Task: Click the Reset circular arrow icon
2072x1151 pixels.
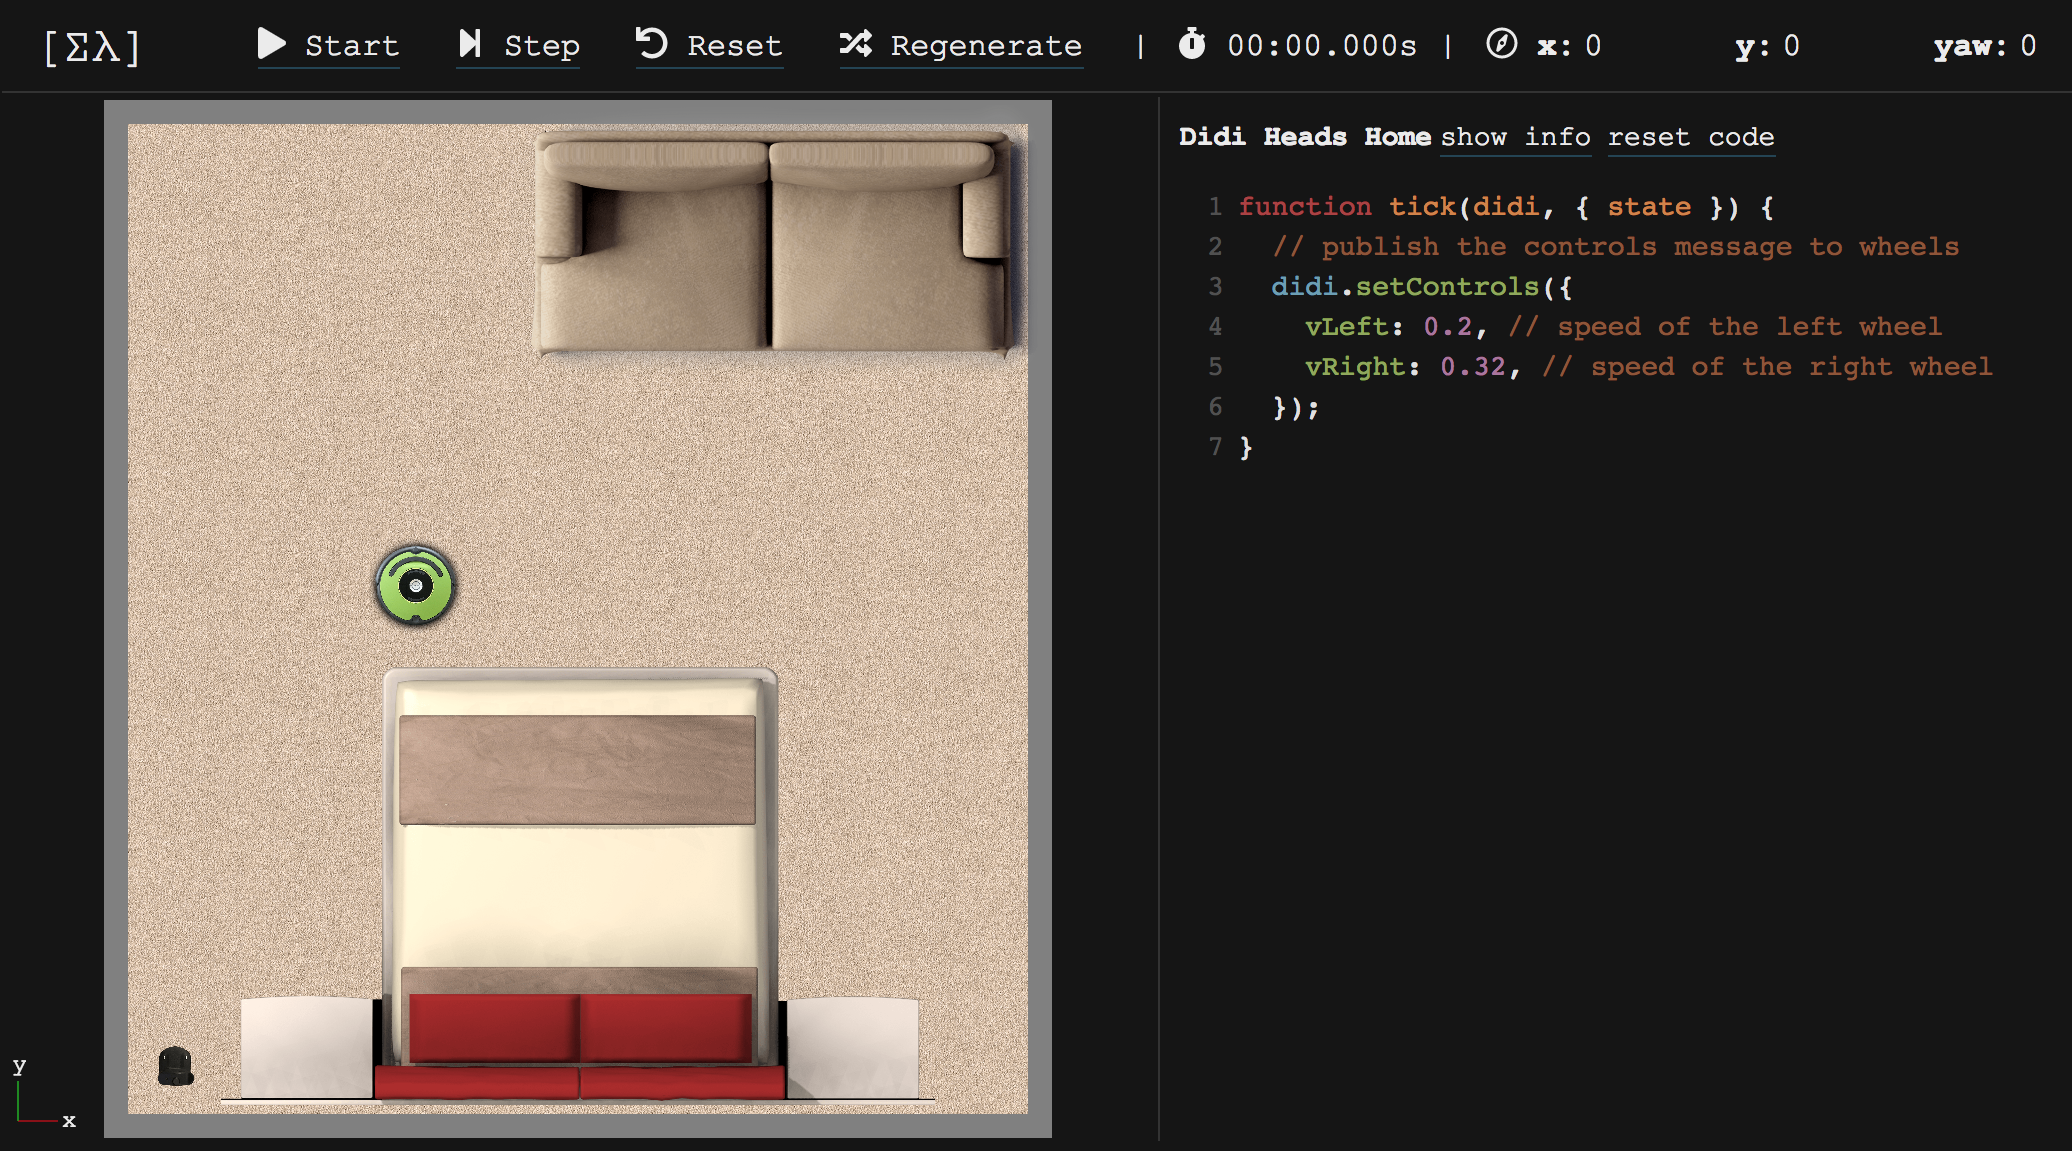Action: pyautogui.click(x=652, y=44)
